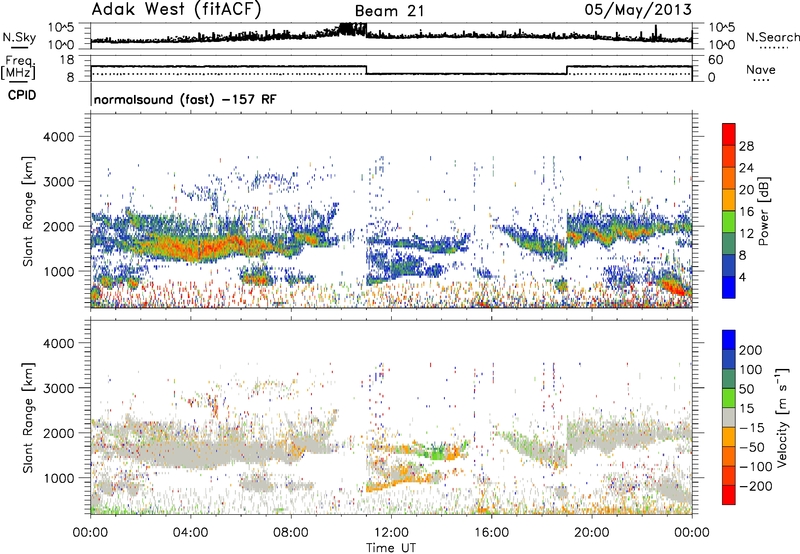Image resolution: width=800 pixels, height=554 pixels.
Task: Click the "08:00" time axis tick
Action: [x=291, y=533]
